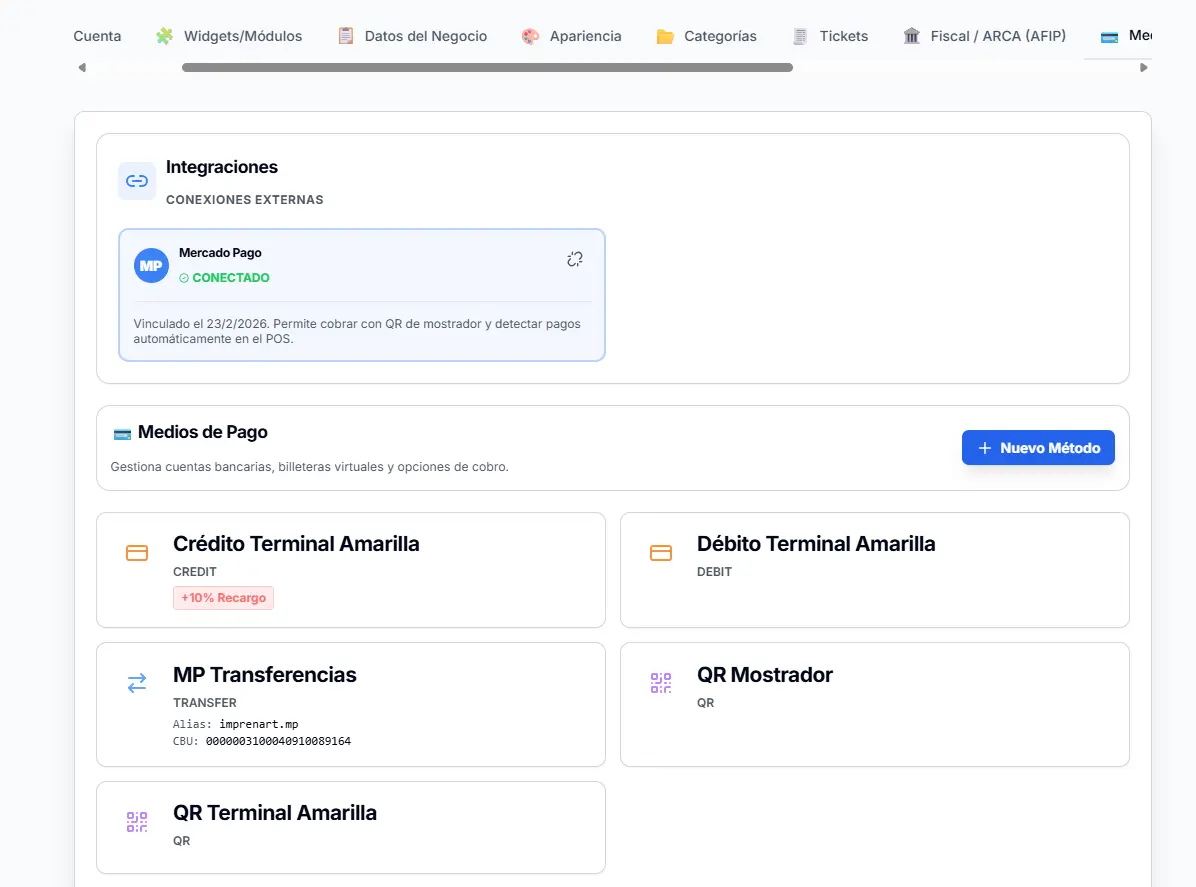Click the Mercado Pago unlink icon
Viewport: 1196px width, 887px height.
coord(575,259)
